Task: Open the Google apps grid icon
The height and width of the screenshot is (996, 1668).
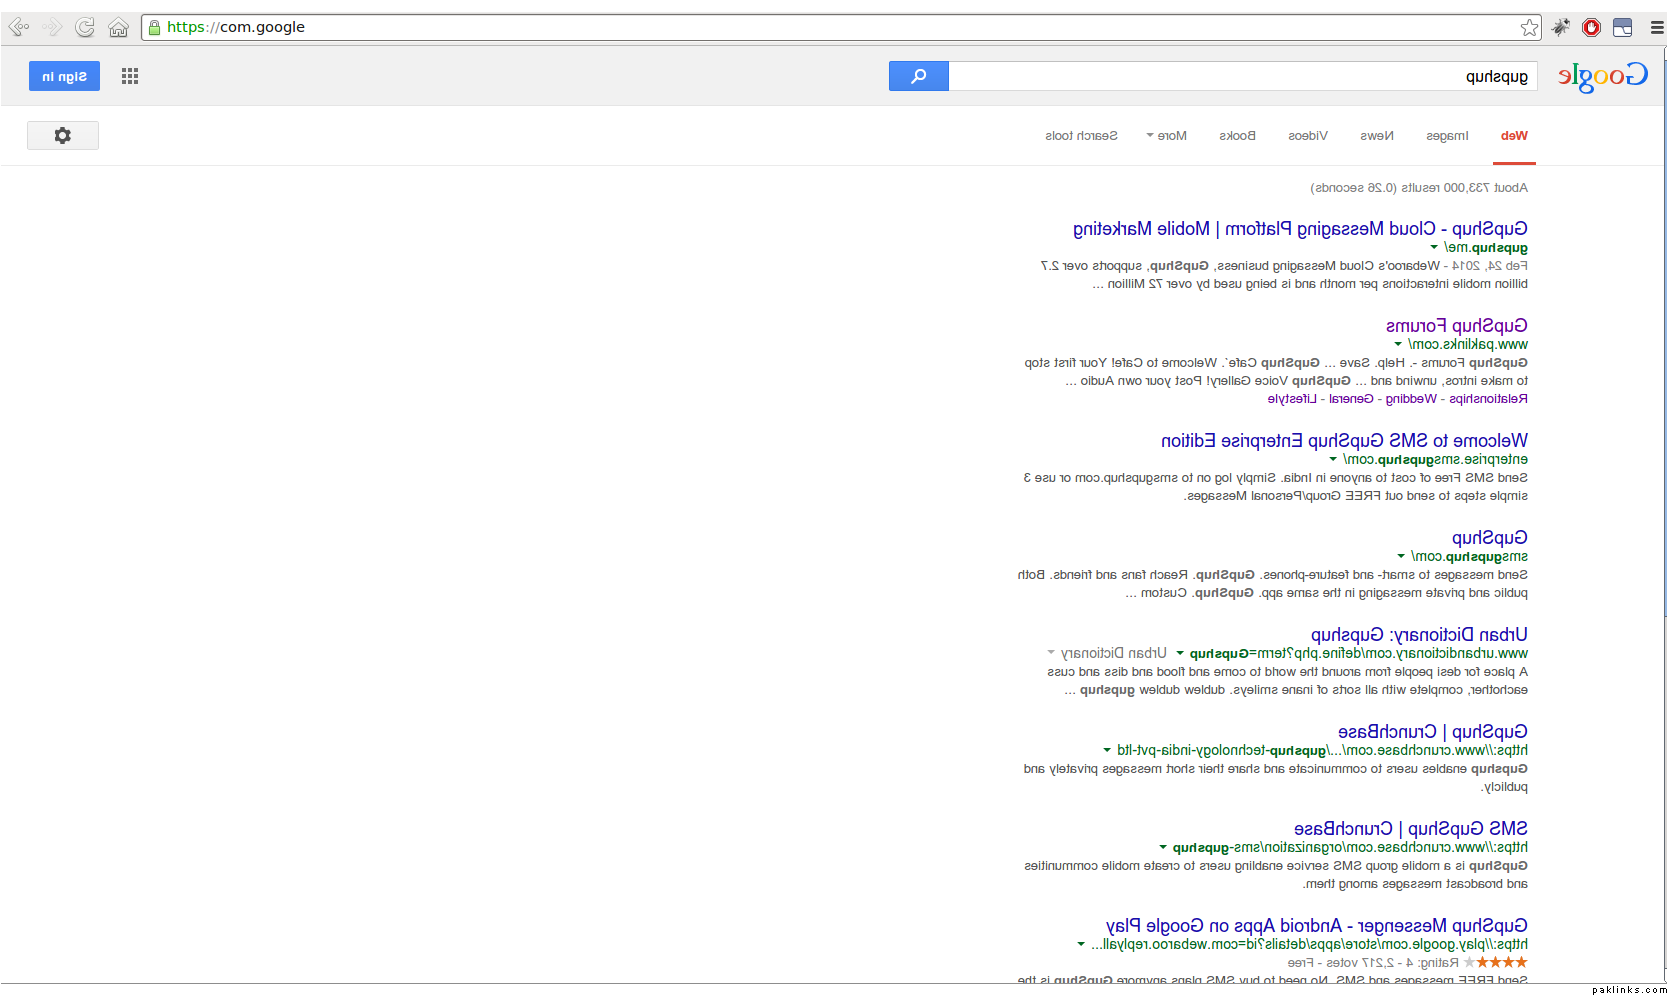Action: click(x=130, y=76)
